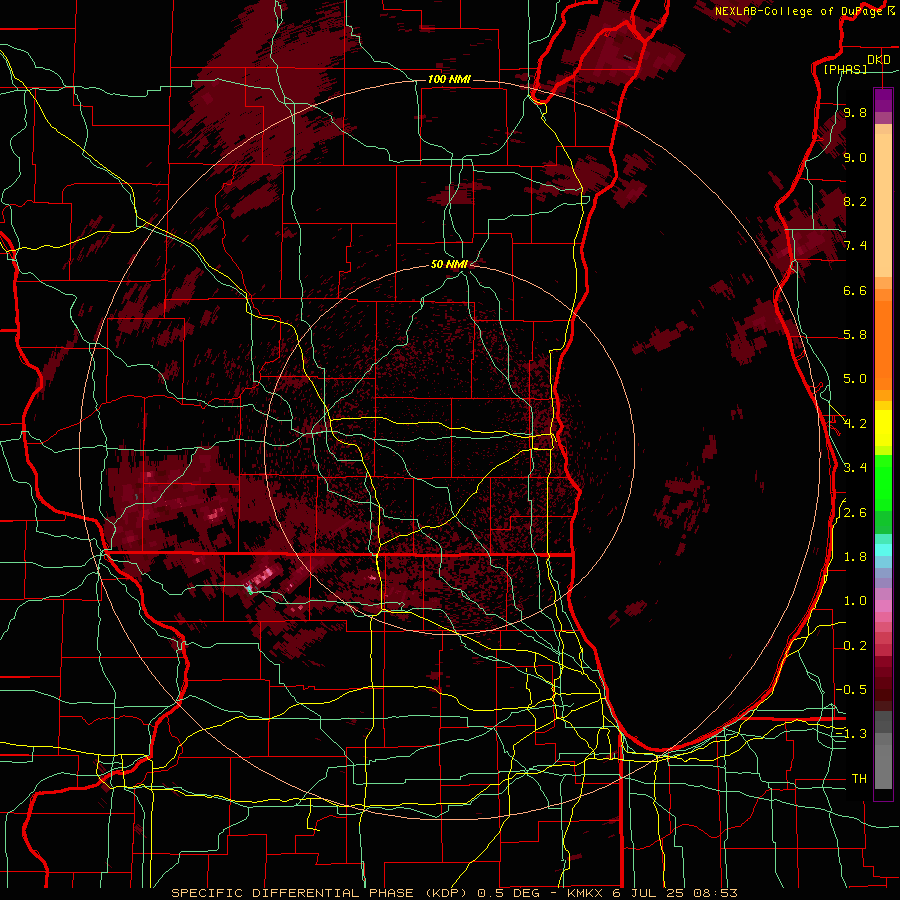Select the cyan segment of color bar
900x900 pixels.
pos(883,549)
